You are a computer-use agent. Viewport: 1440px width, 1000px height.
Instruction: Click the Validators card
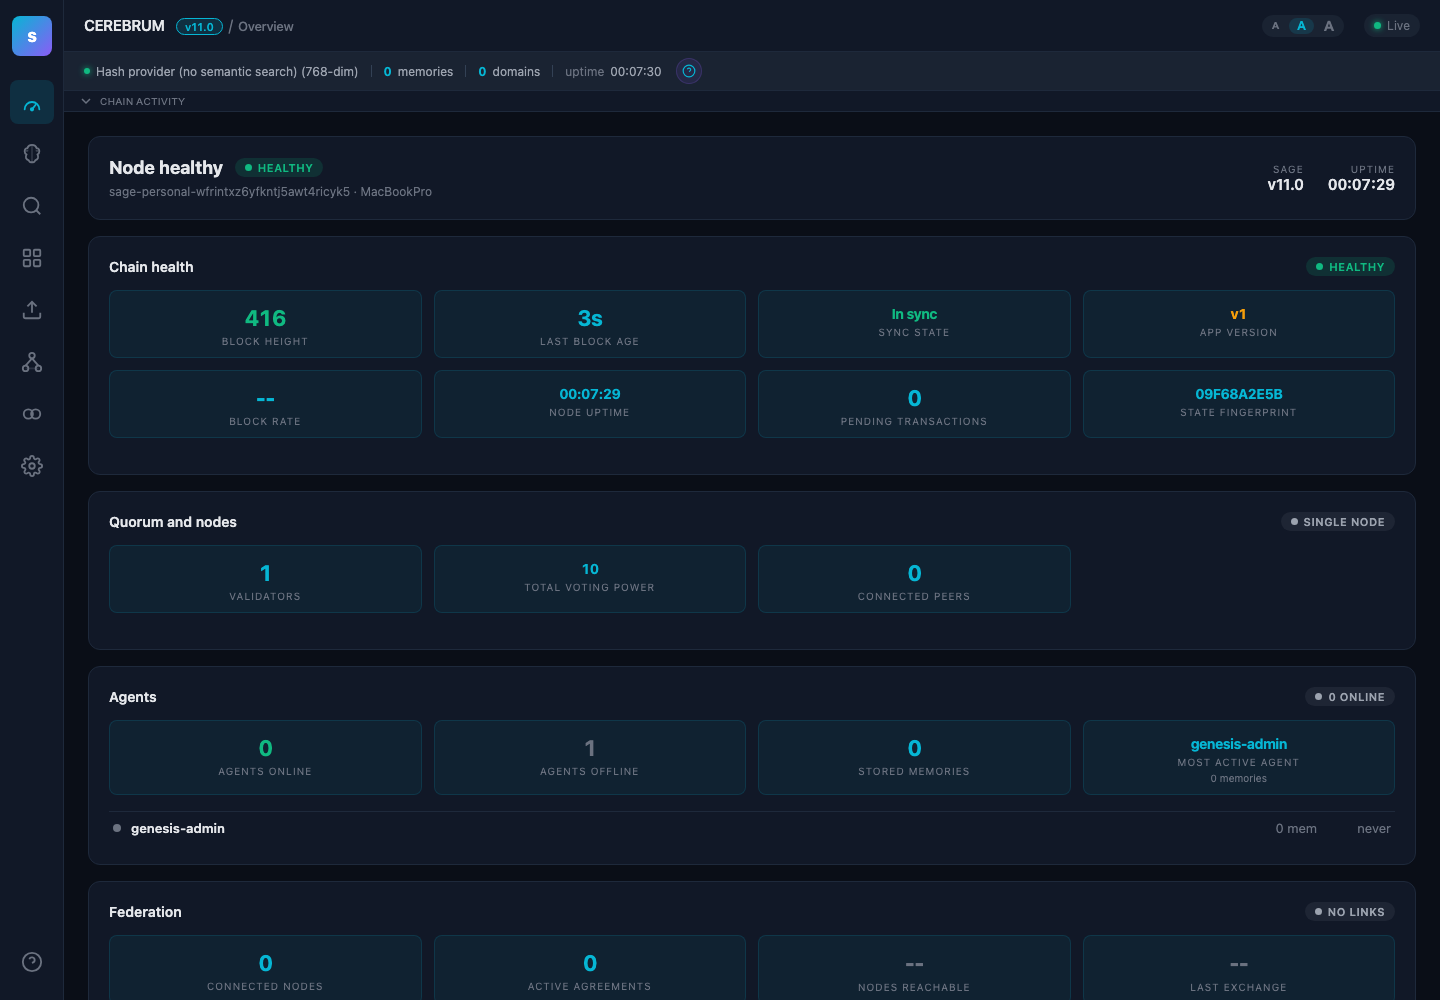265,579
